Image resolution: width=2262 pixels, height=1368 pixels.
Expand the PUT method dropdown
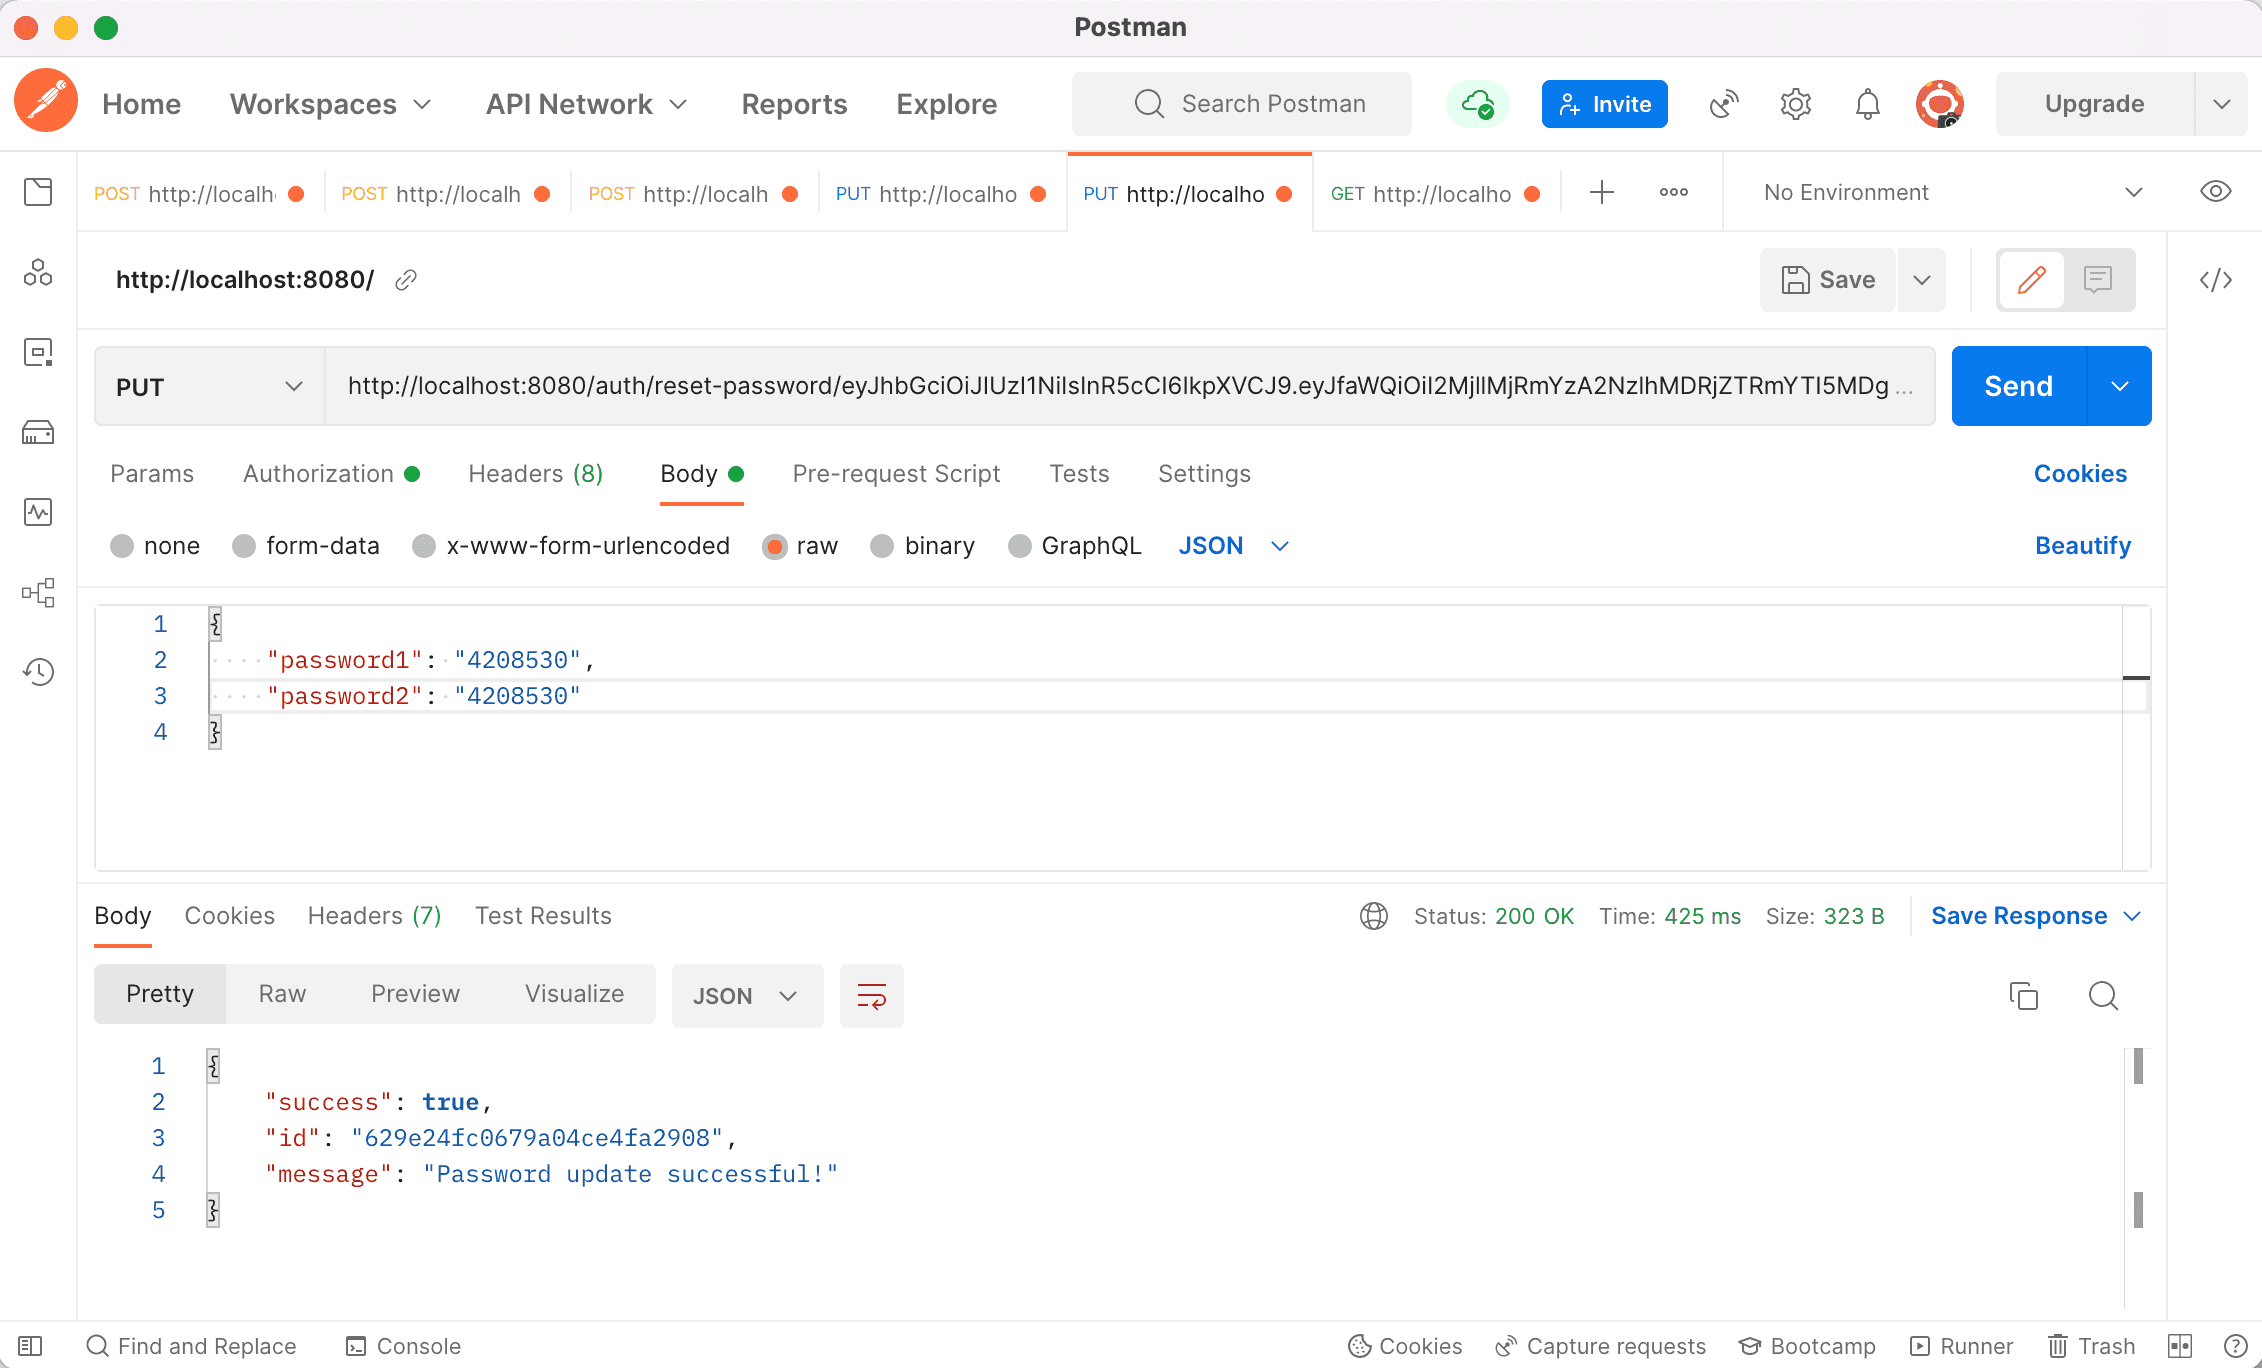click(209, 387)
